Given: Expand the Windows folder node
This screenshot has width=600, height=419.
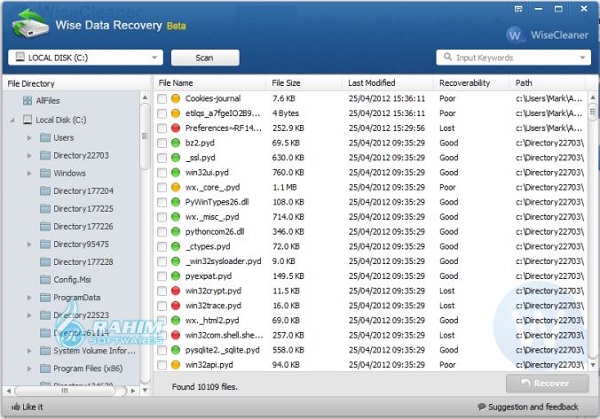Looking at the screenshot, I should [x=29, y=173].
